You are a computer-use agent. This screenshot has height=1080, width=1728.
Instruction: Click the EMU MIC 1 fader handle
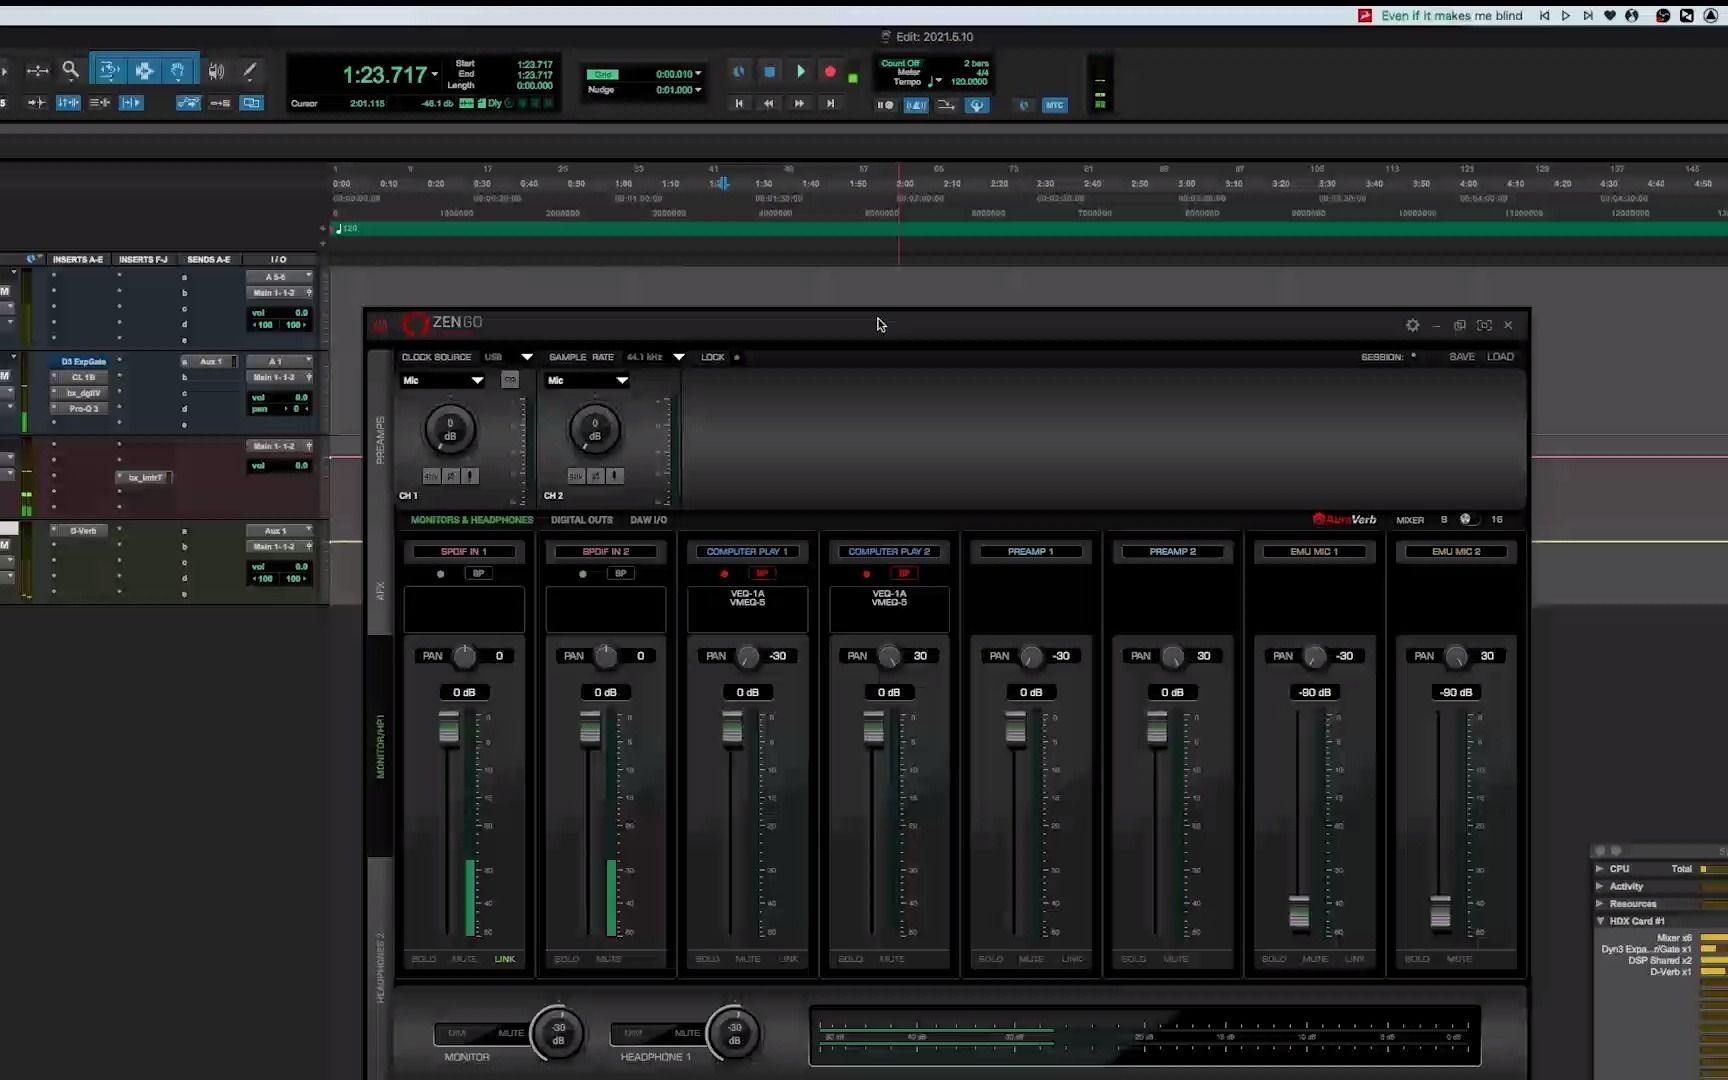(1299, 912)
